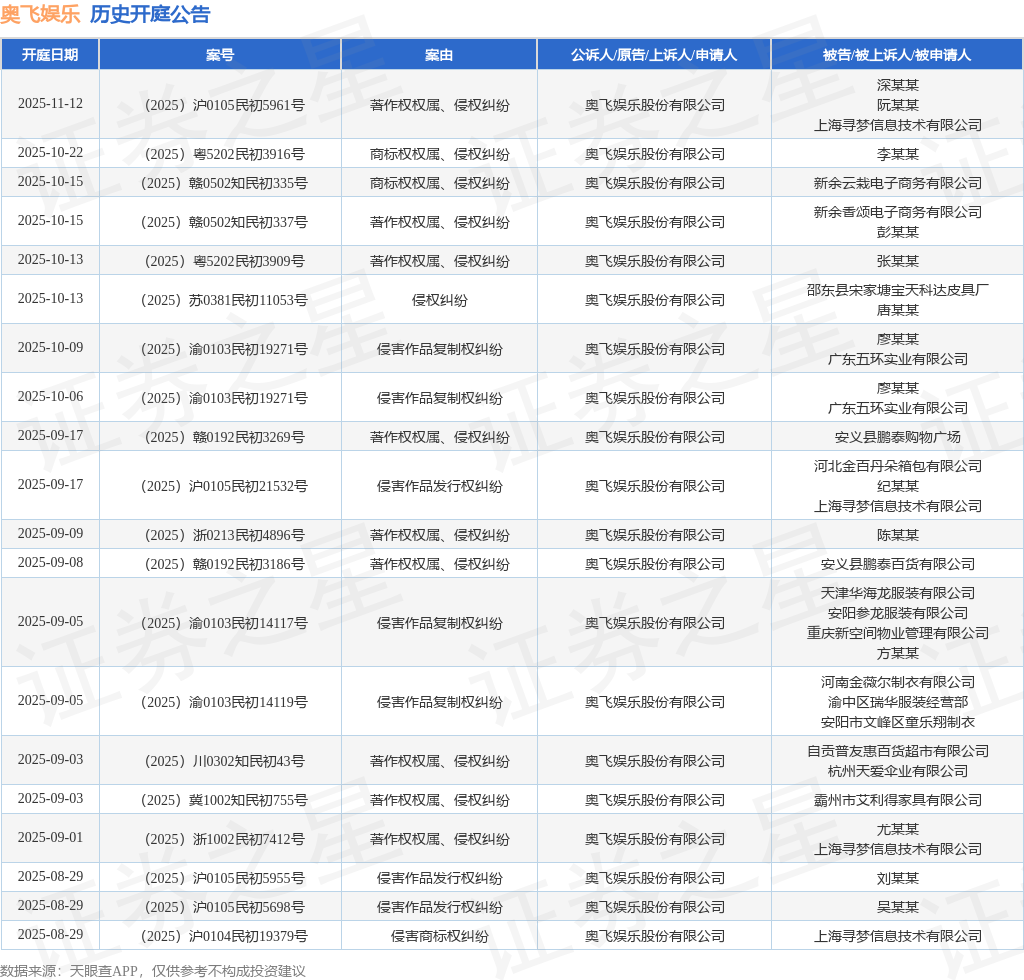1024x980 pixels.
Task: Click case number 沪0105民初5955号
Action: (225, 878)
